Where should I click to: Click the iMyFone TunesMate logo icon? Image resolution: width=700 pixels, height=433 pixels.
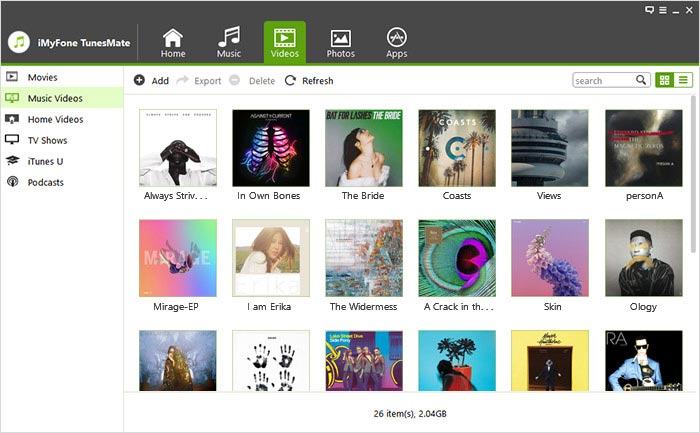pos(21,43)
